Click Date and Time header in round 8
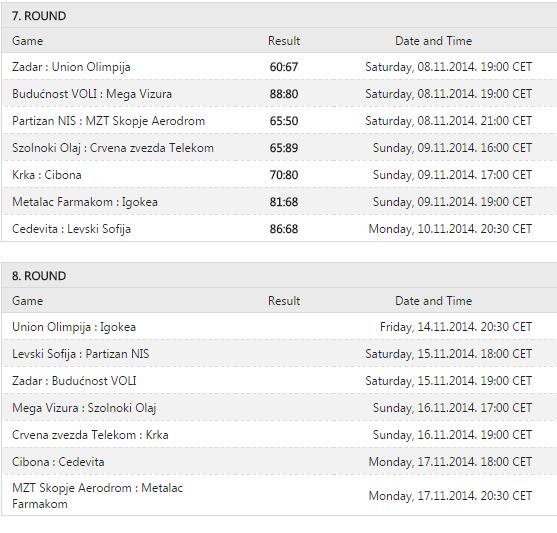 (x=433, y=301)
